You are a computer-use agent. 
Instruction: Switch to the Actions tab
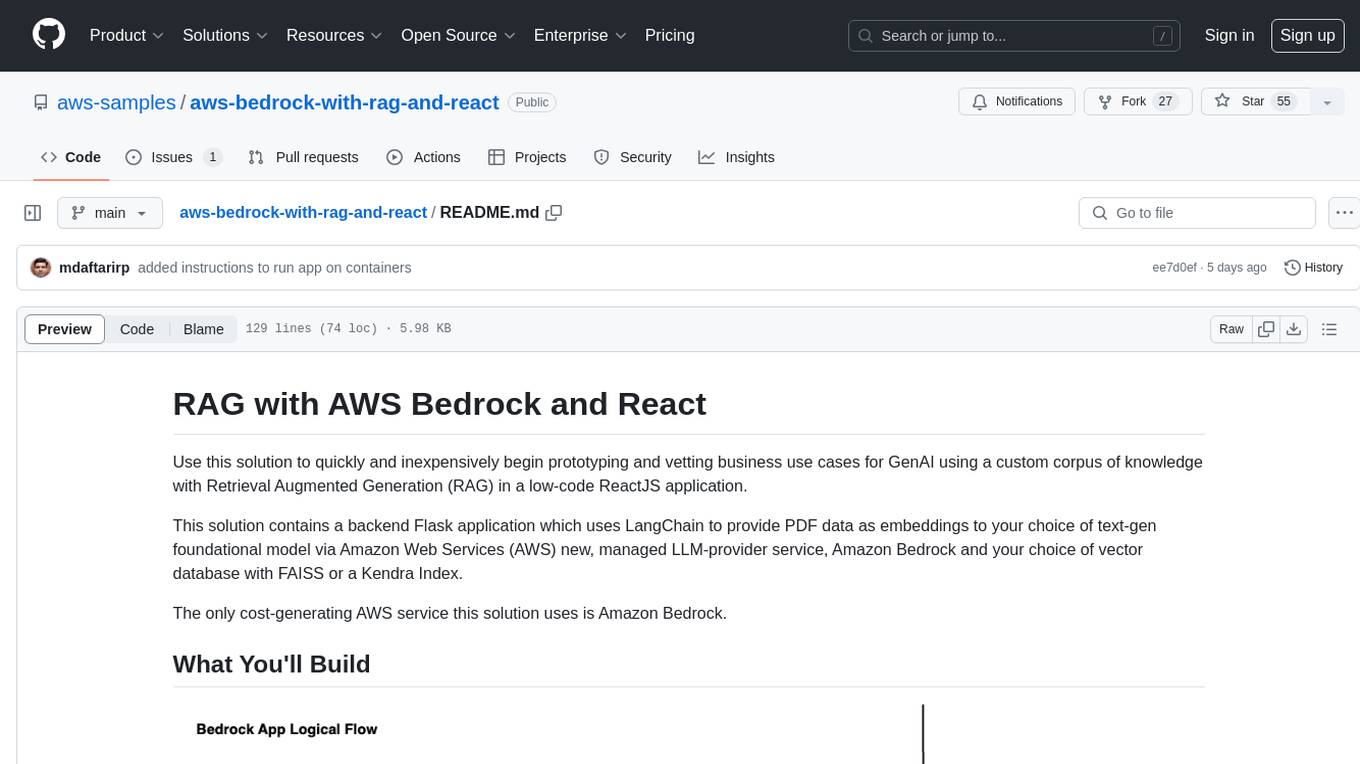(x=423, y=157)
